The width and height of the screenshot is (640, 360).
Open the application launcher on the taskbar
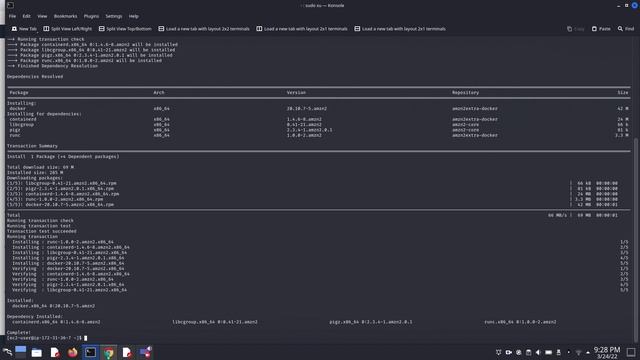point(7,352)
